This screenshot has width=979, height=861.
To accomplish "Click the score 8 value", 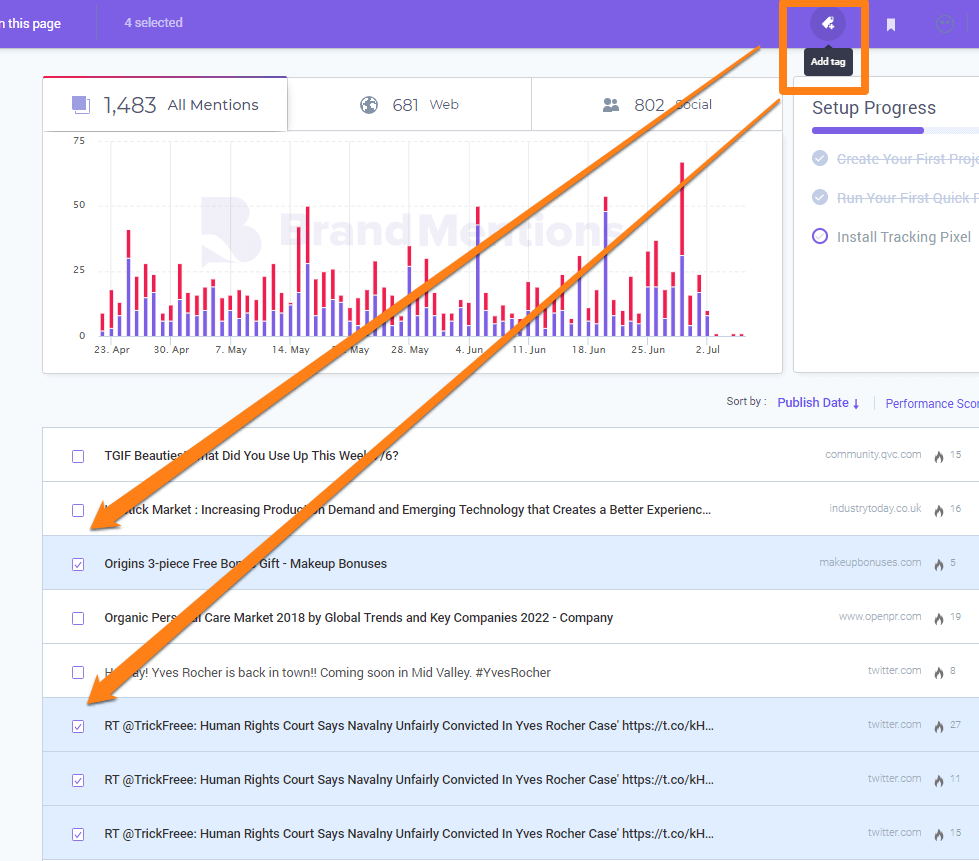I will coord(953,671).
